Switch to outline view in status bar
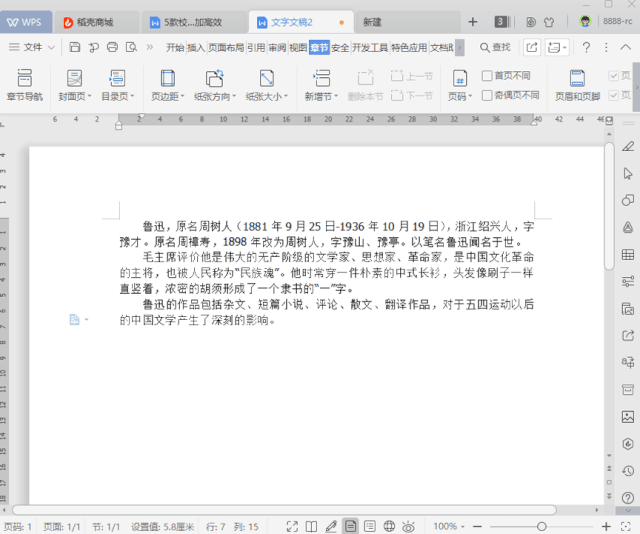 370,527
